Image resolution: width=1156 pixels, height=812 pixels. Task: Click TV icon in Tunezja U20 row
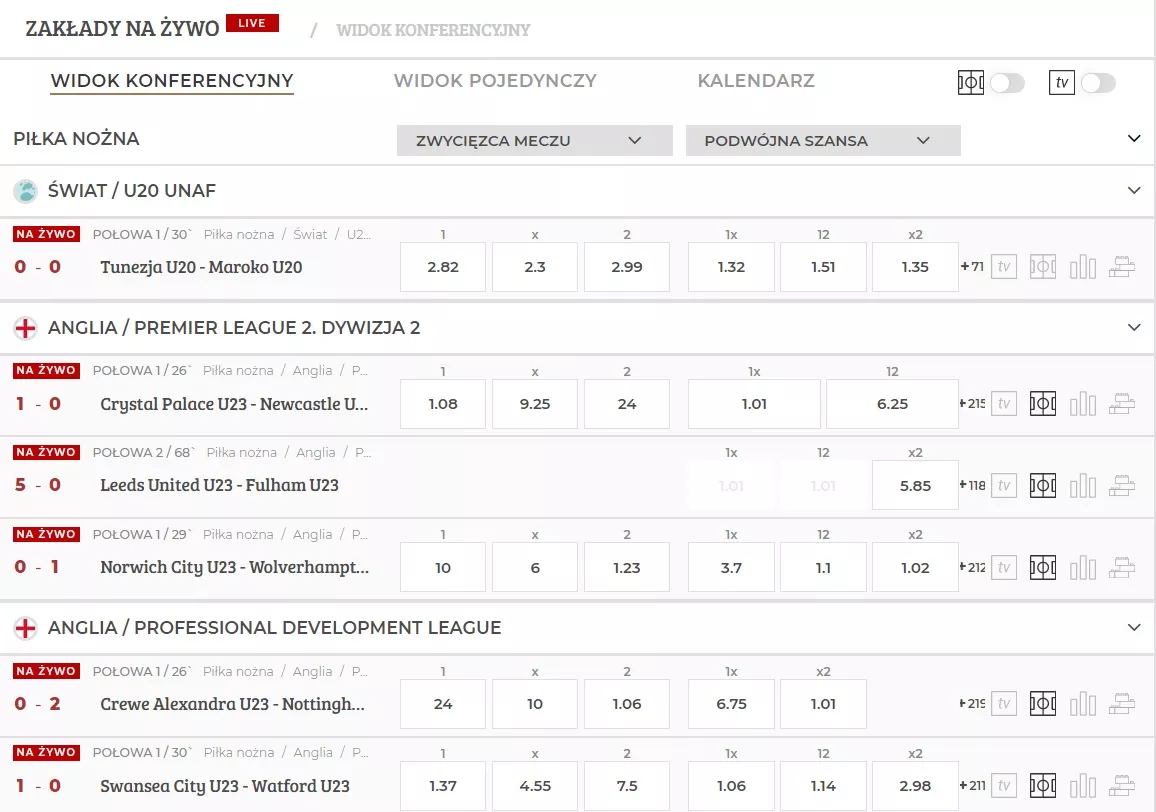[x=1004, y=267]
